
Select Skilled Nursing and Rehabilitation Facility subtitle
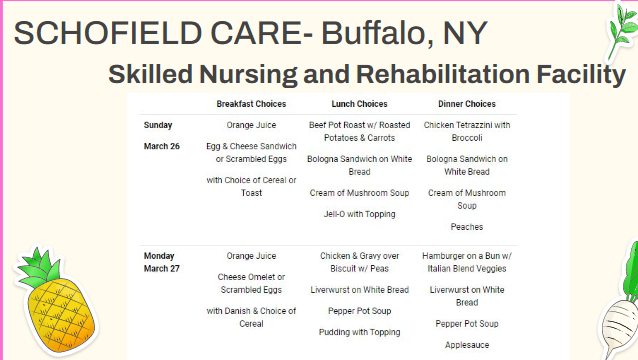click(x=367, y=74)
